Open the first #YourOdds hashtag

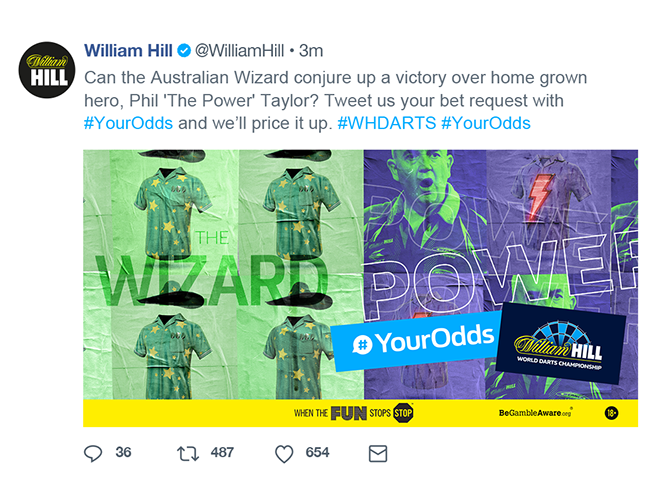(128, 123)
